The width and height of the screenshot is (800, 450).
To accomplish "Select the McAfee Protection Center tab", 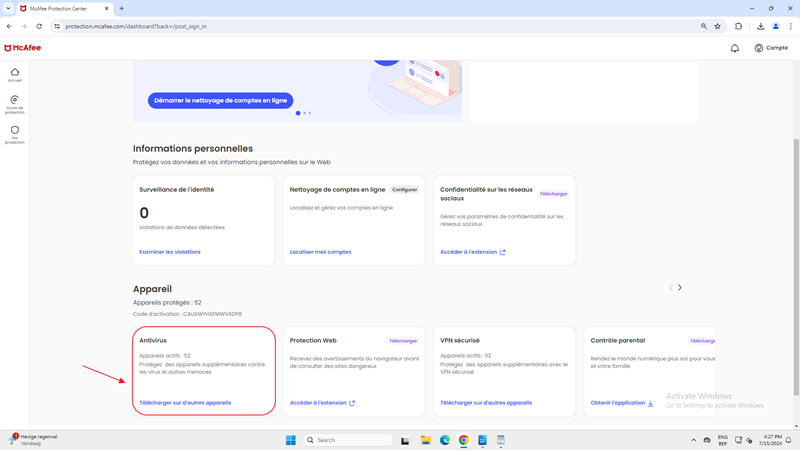I will pyautogui.click(x=64, y=9).
